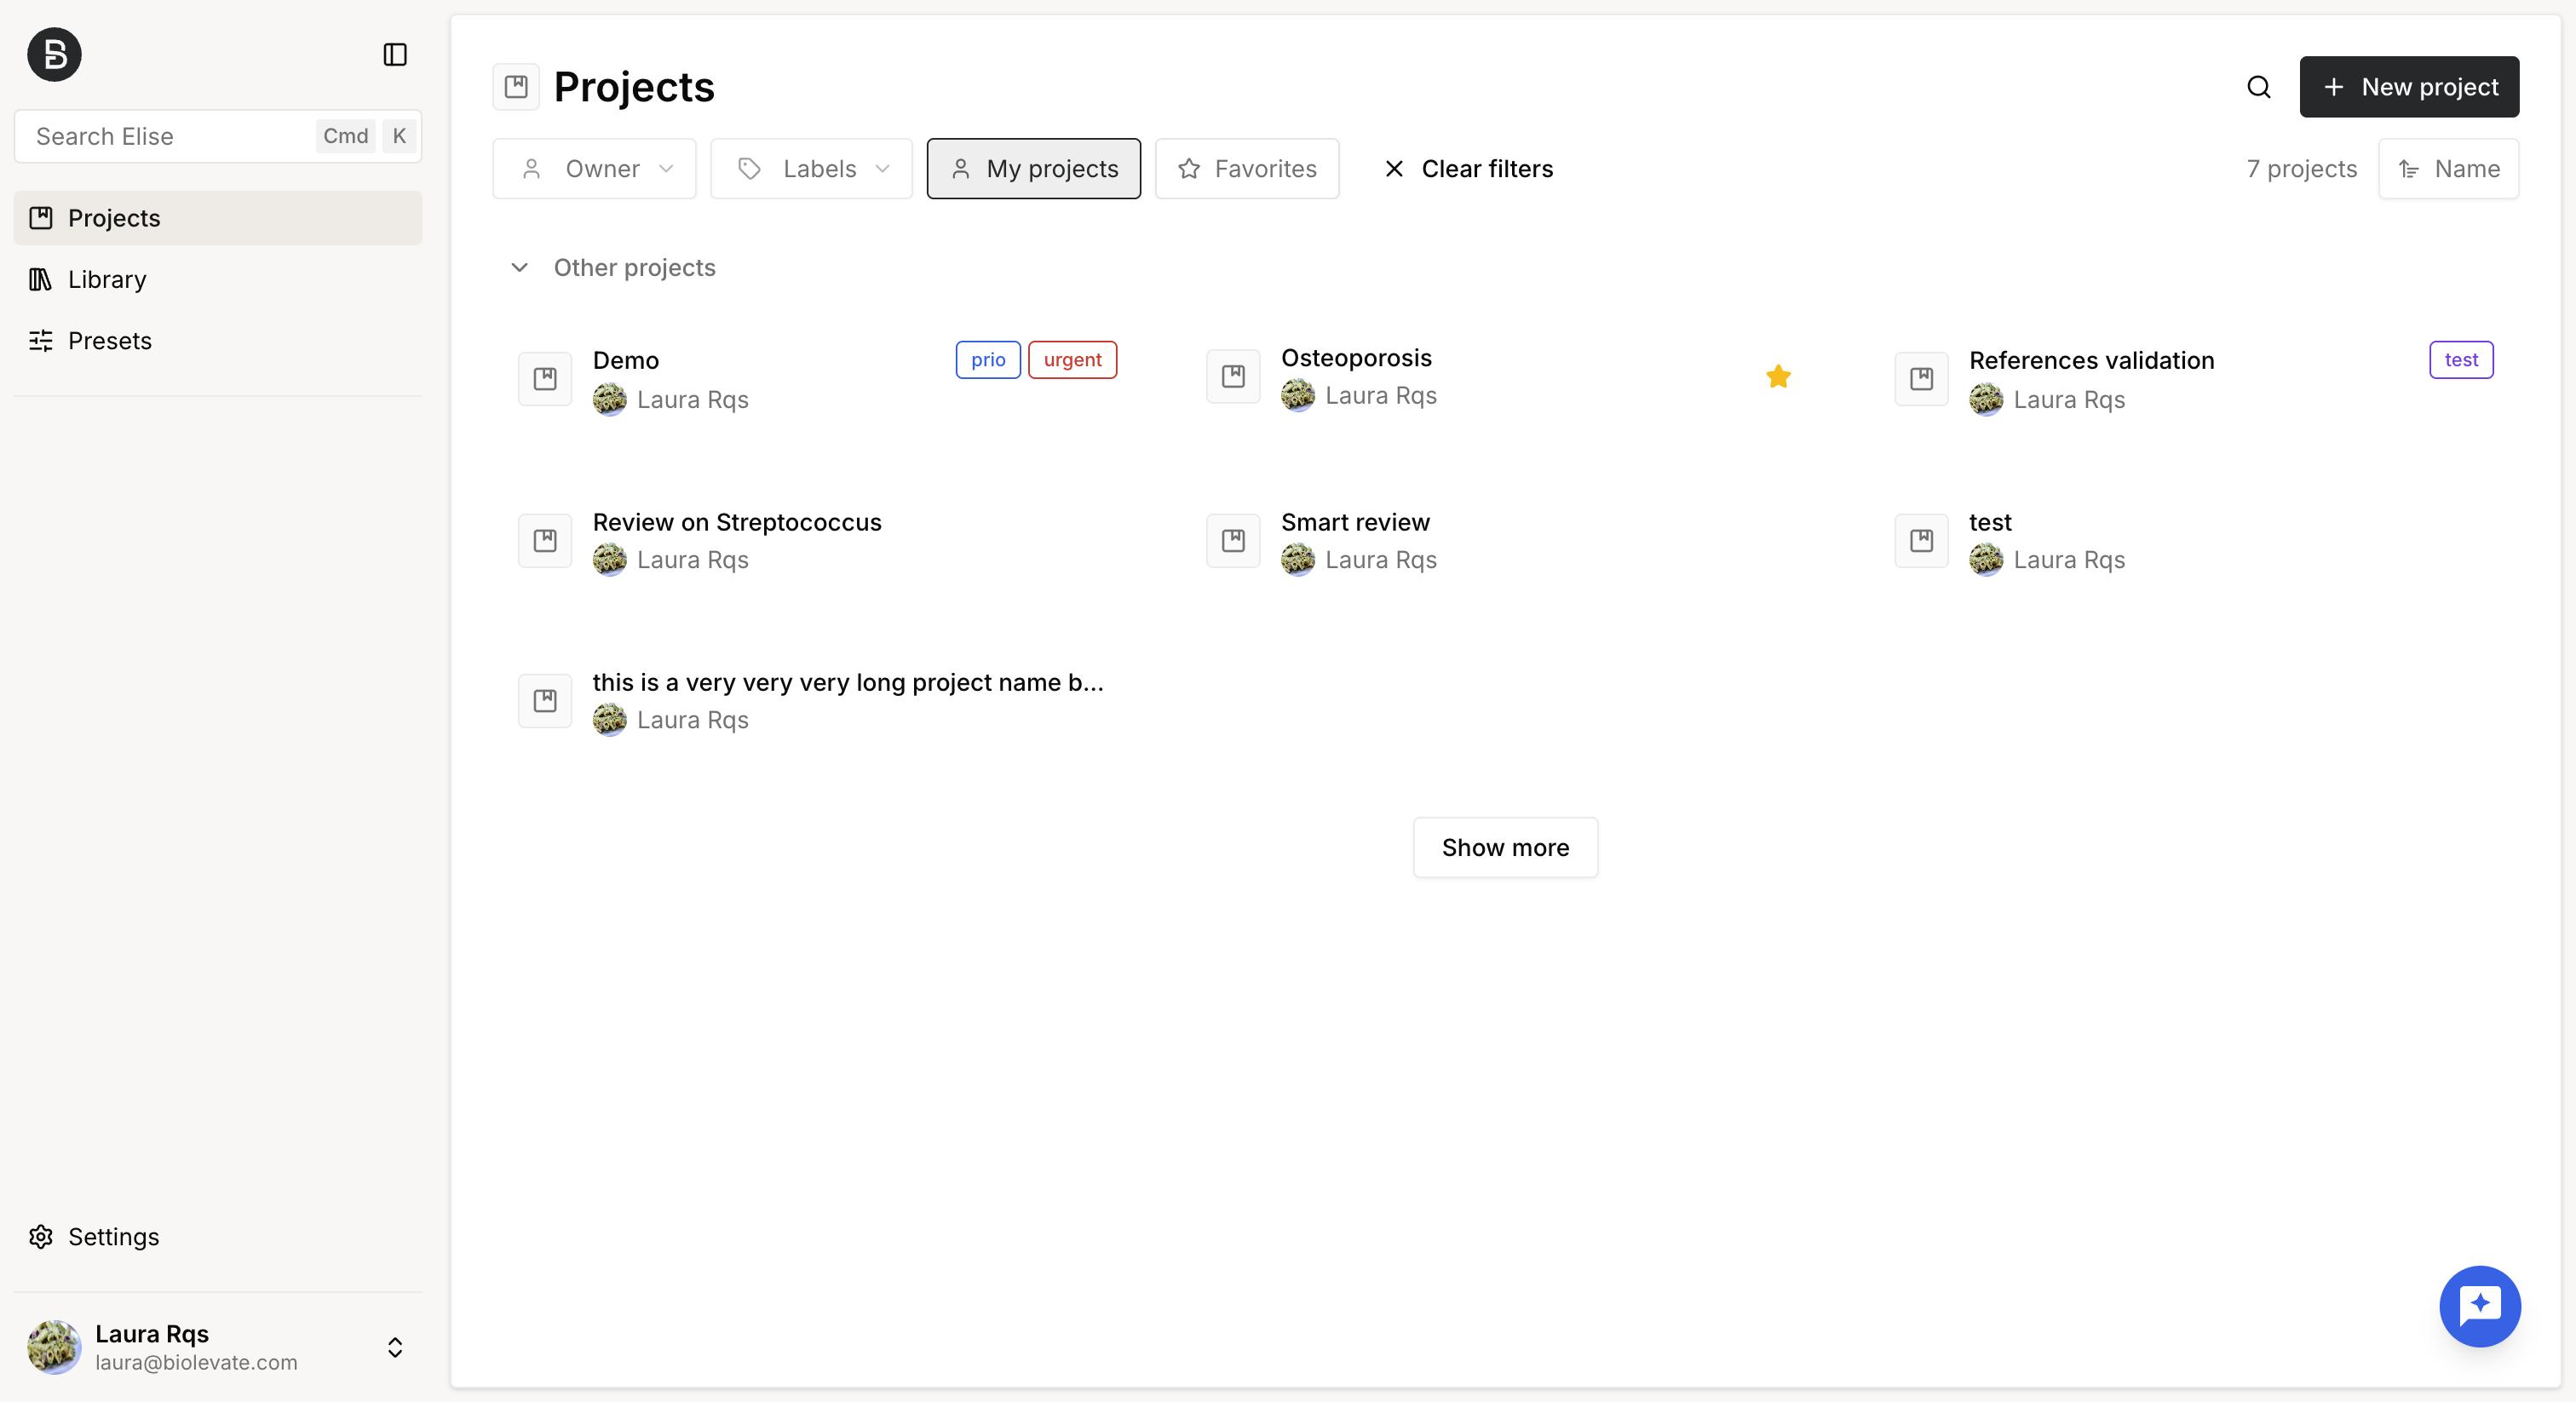Screen dimensions: 2576x1402
Task: Open Settings in the sidebar
Action: [218, 1237]
